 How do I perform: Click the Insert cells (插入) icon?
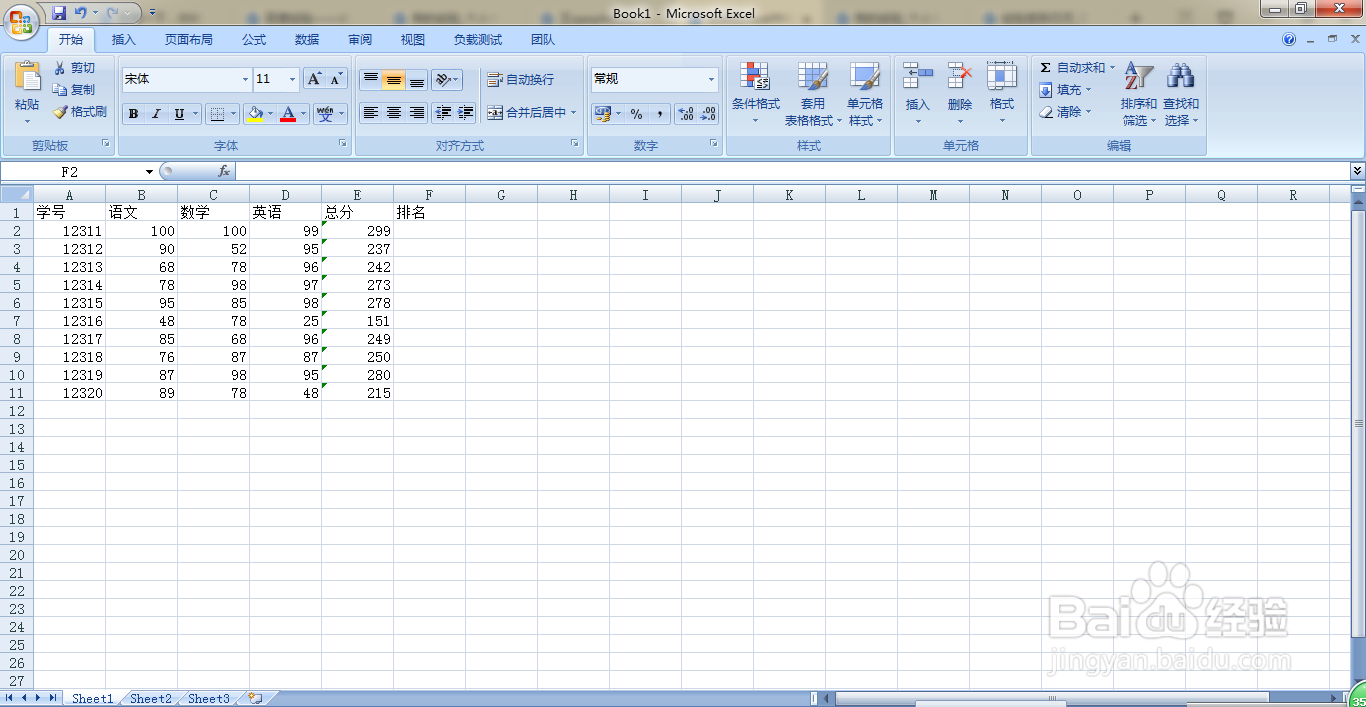click(x=917, y=76)
